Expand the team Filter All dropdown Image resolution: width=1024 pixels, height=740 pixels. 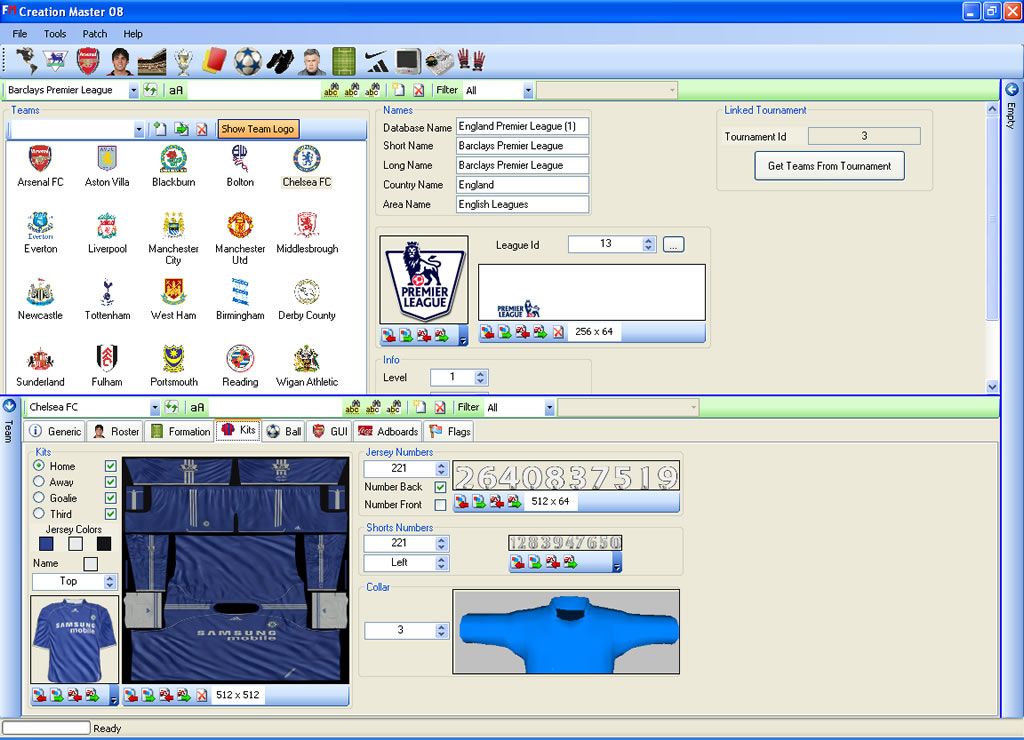pyautogui.click(x=549, y=408)
